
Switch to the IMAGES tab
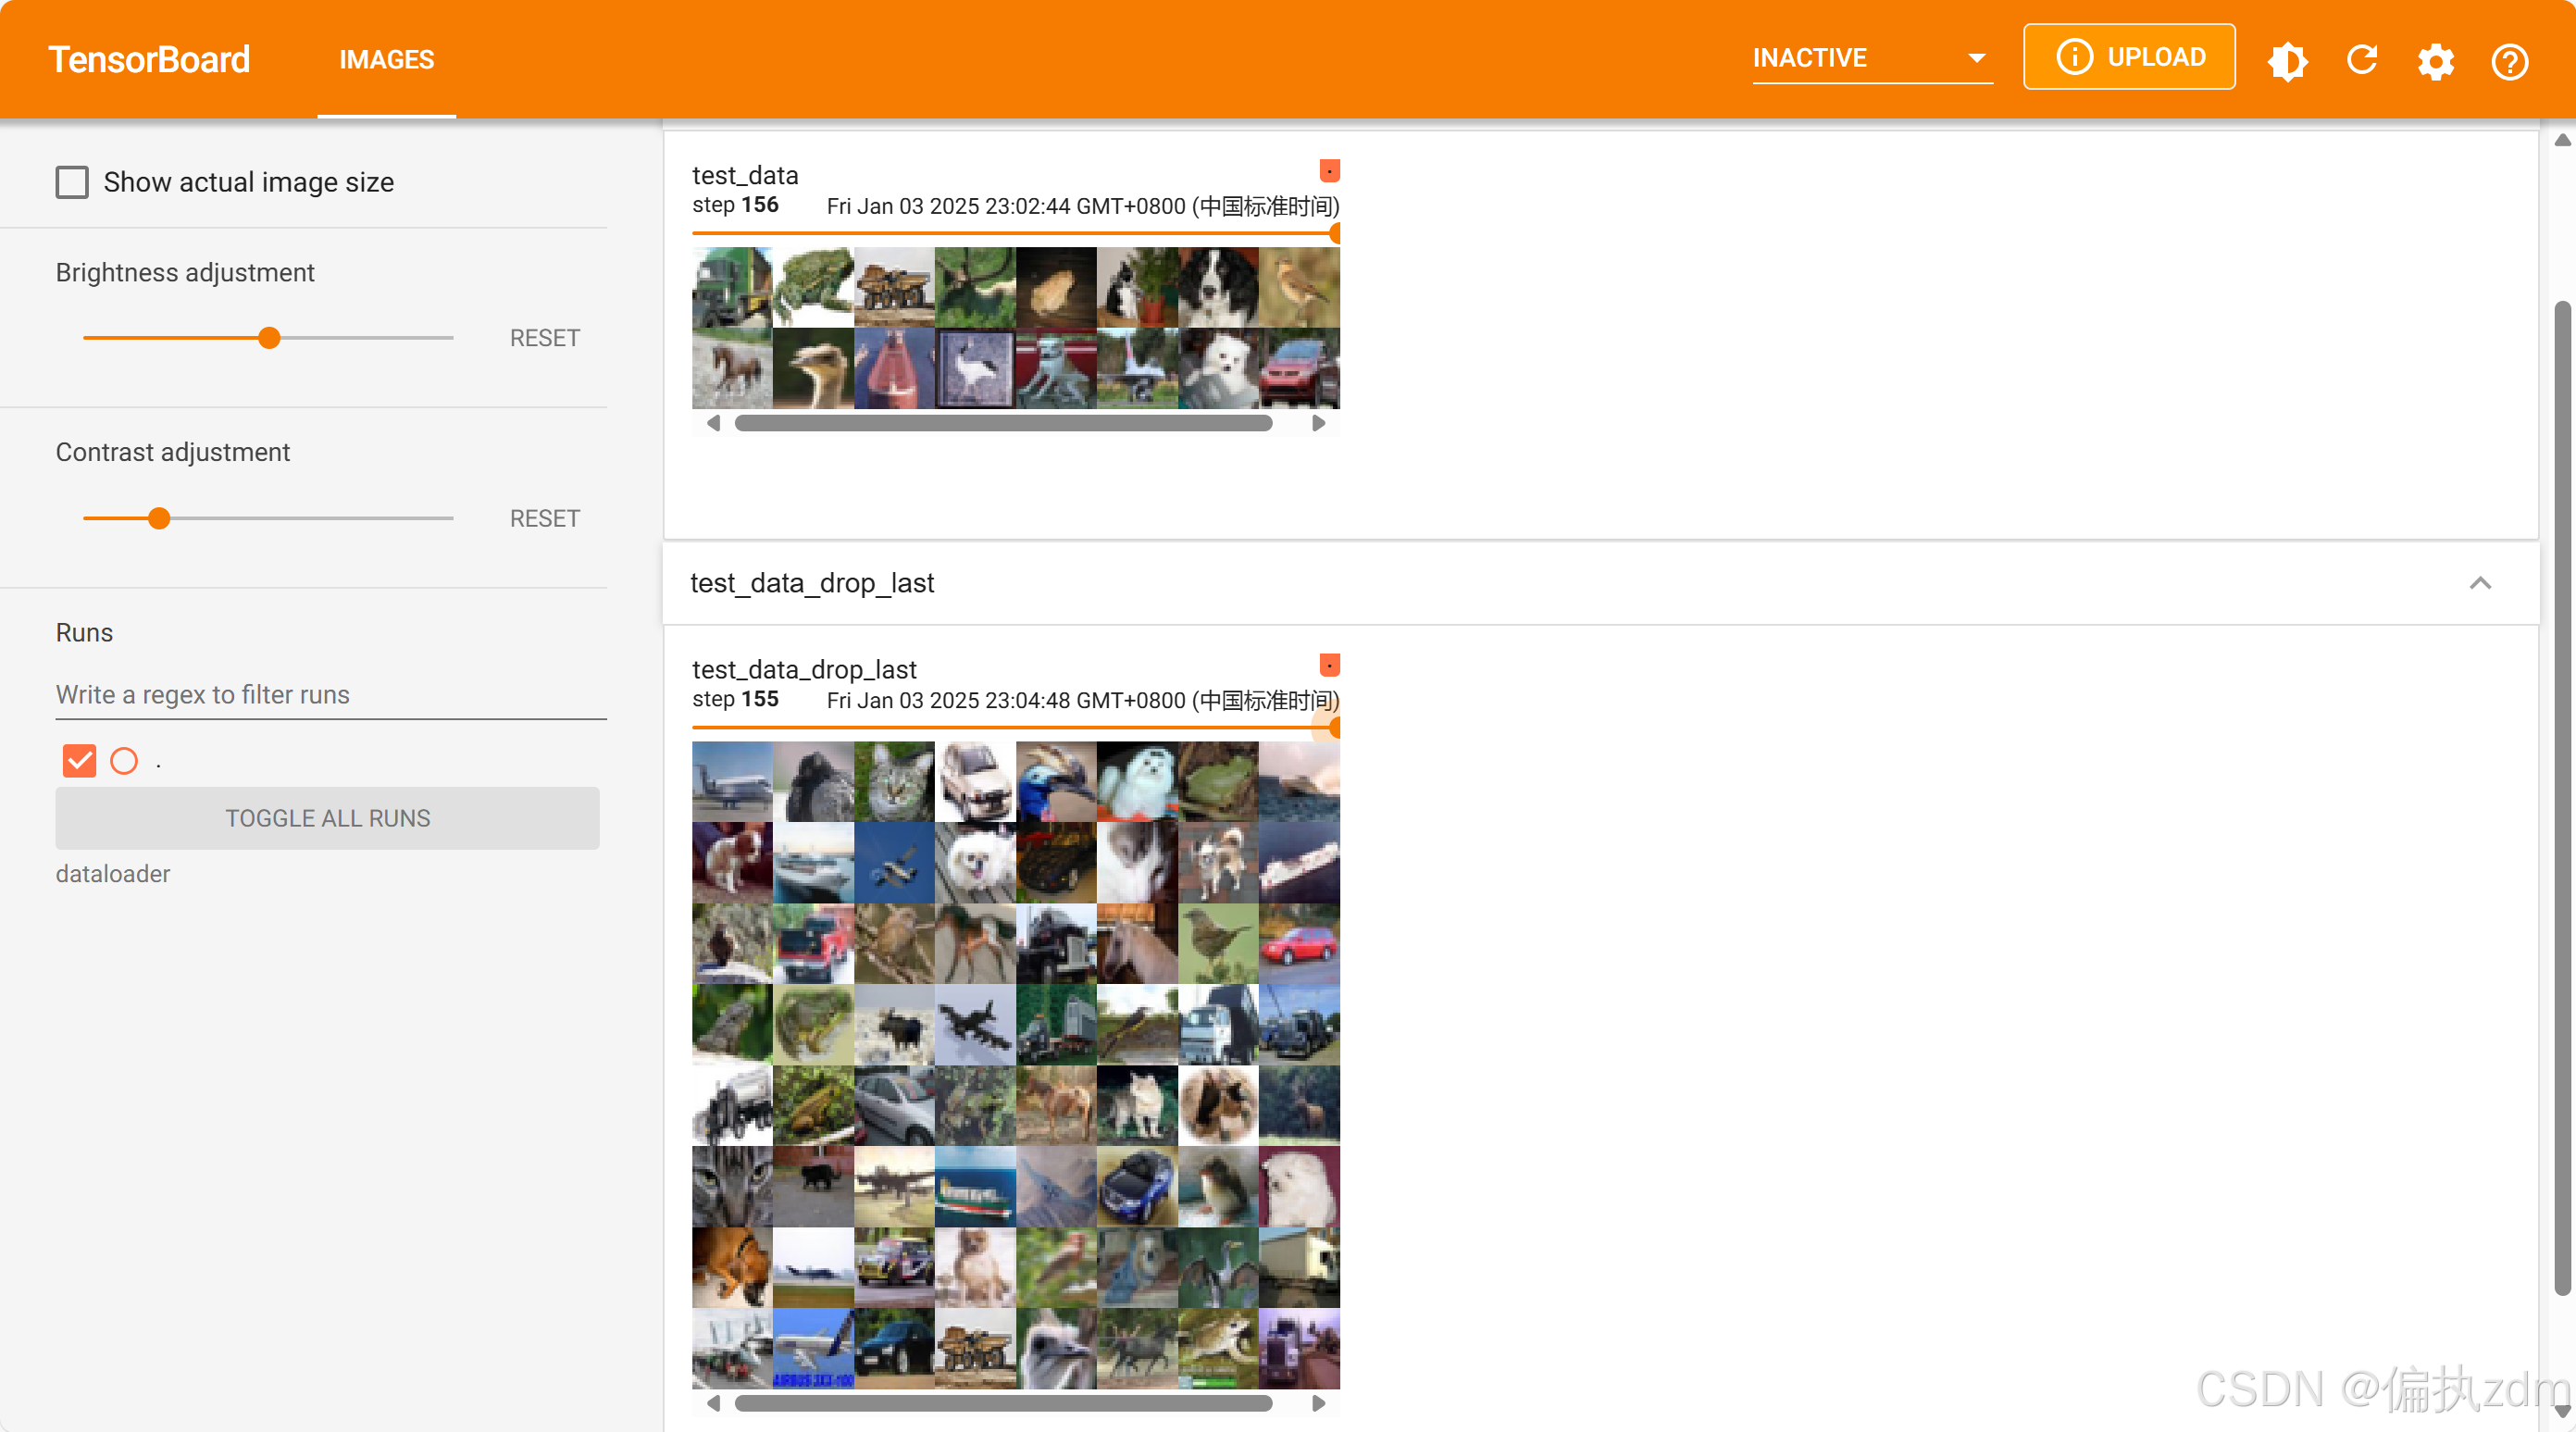click(386, 60)
